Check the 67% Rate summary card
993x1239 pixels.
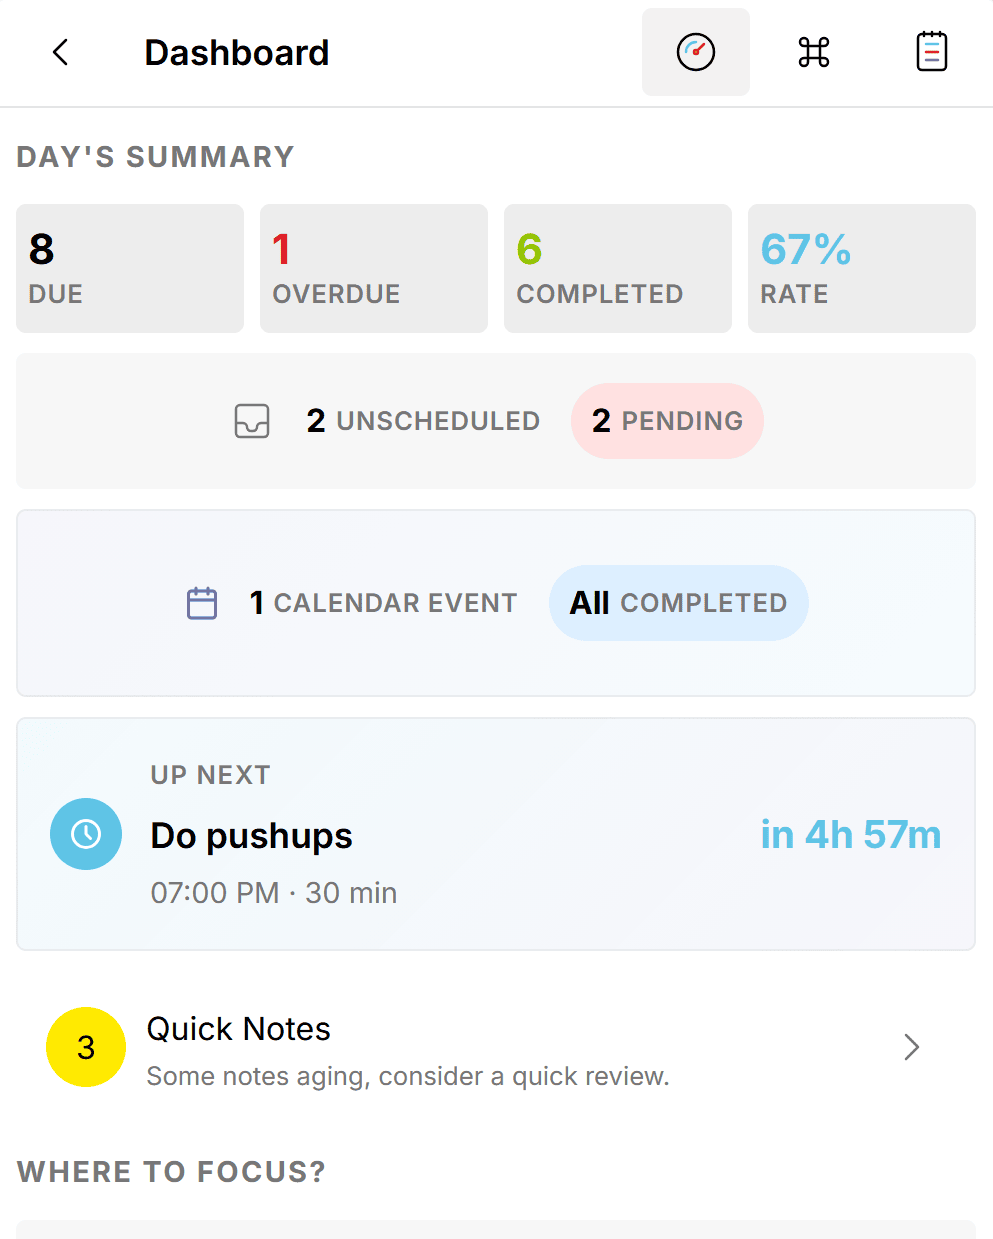(861, 268)
